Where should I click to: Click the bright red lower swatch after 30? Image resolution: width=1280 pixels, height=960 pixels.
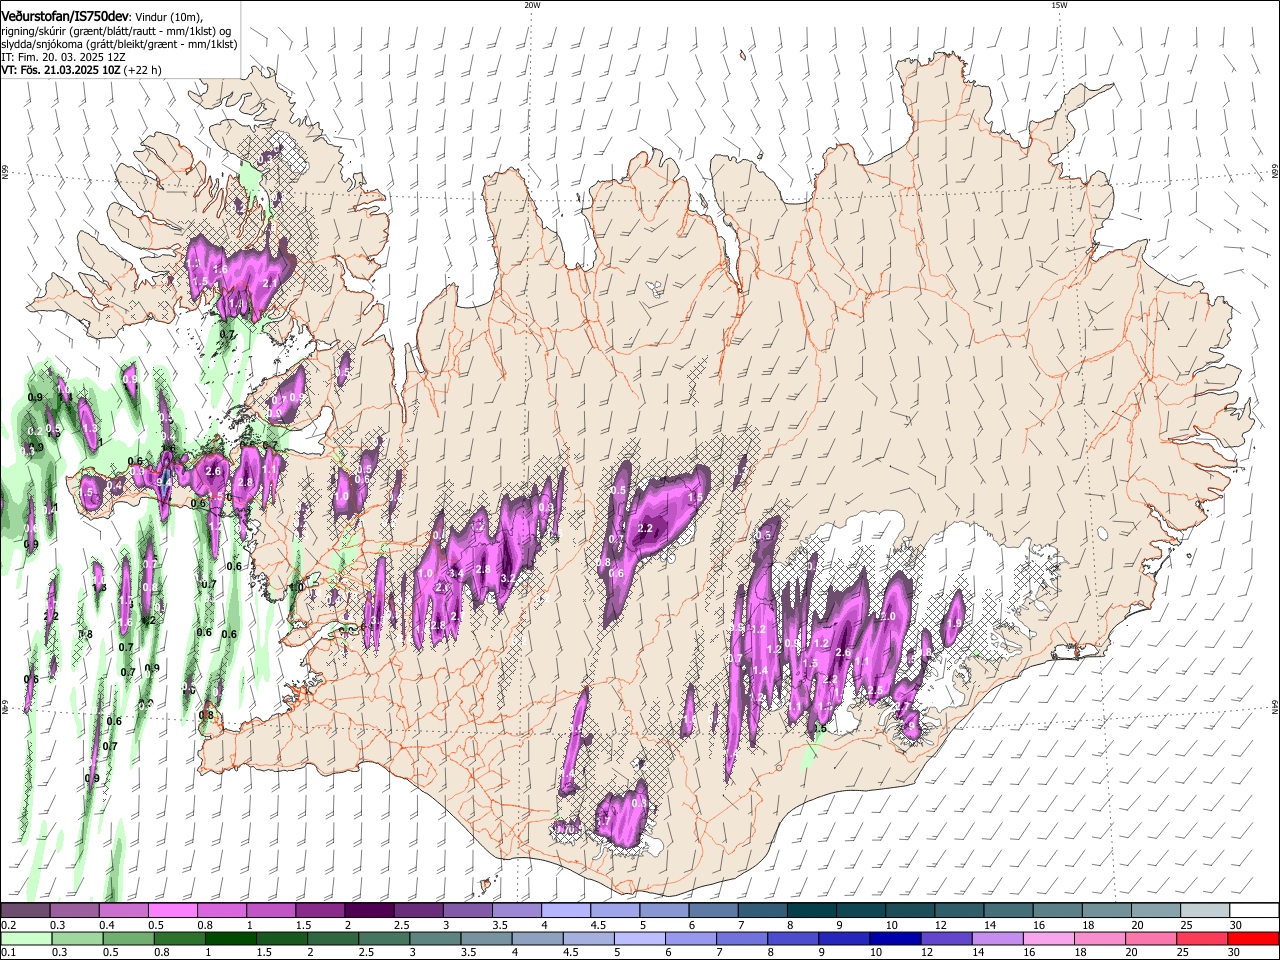click(1251, 939)
